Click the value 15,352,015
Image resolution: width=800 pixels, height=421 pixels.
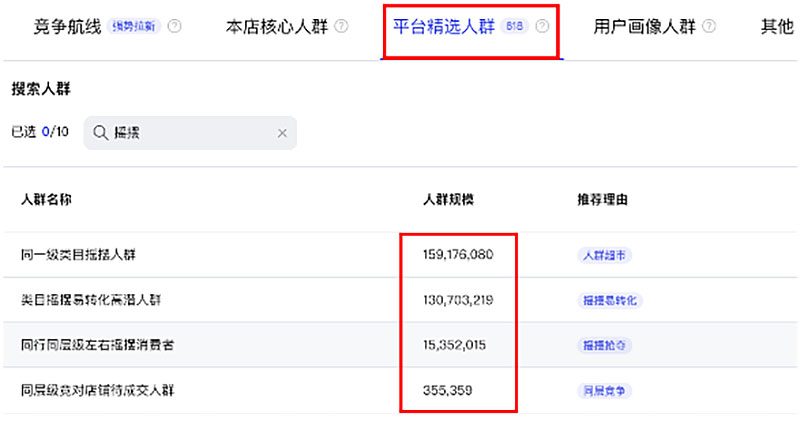pos(454,345)
